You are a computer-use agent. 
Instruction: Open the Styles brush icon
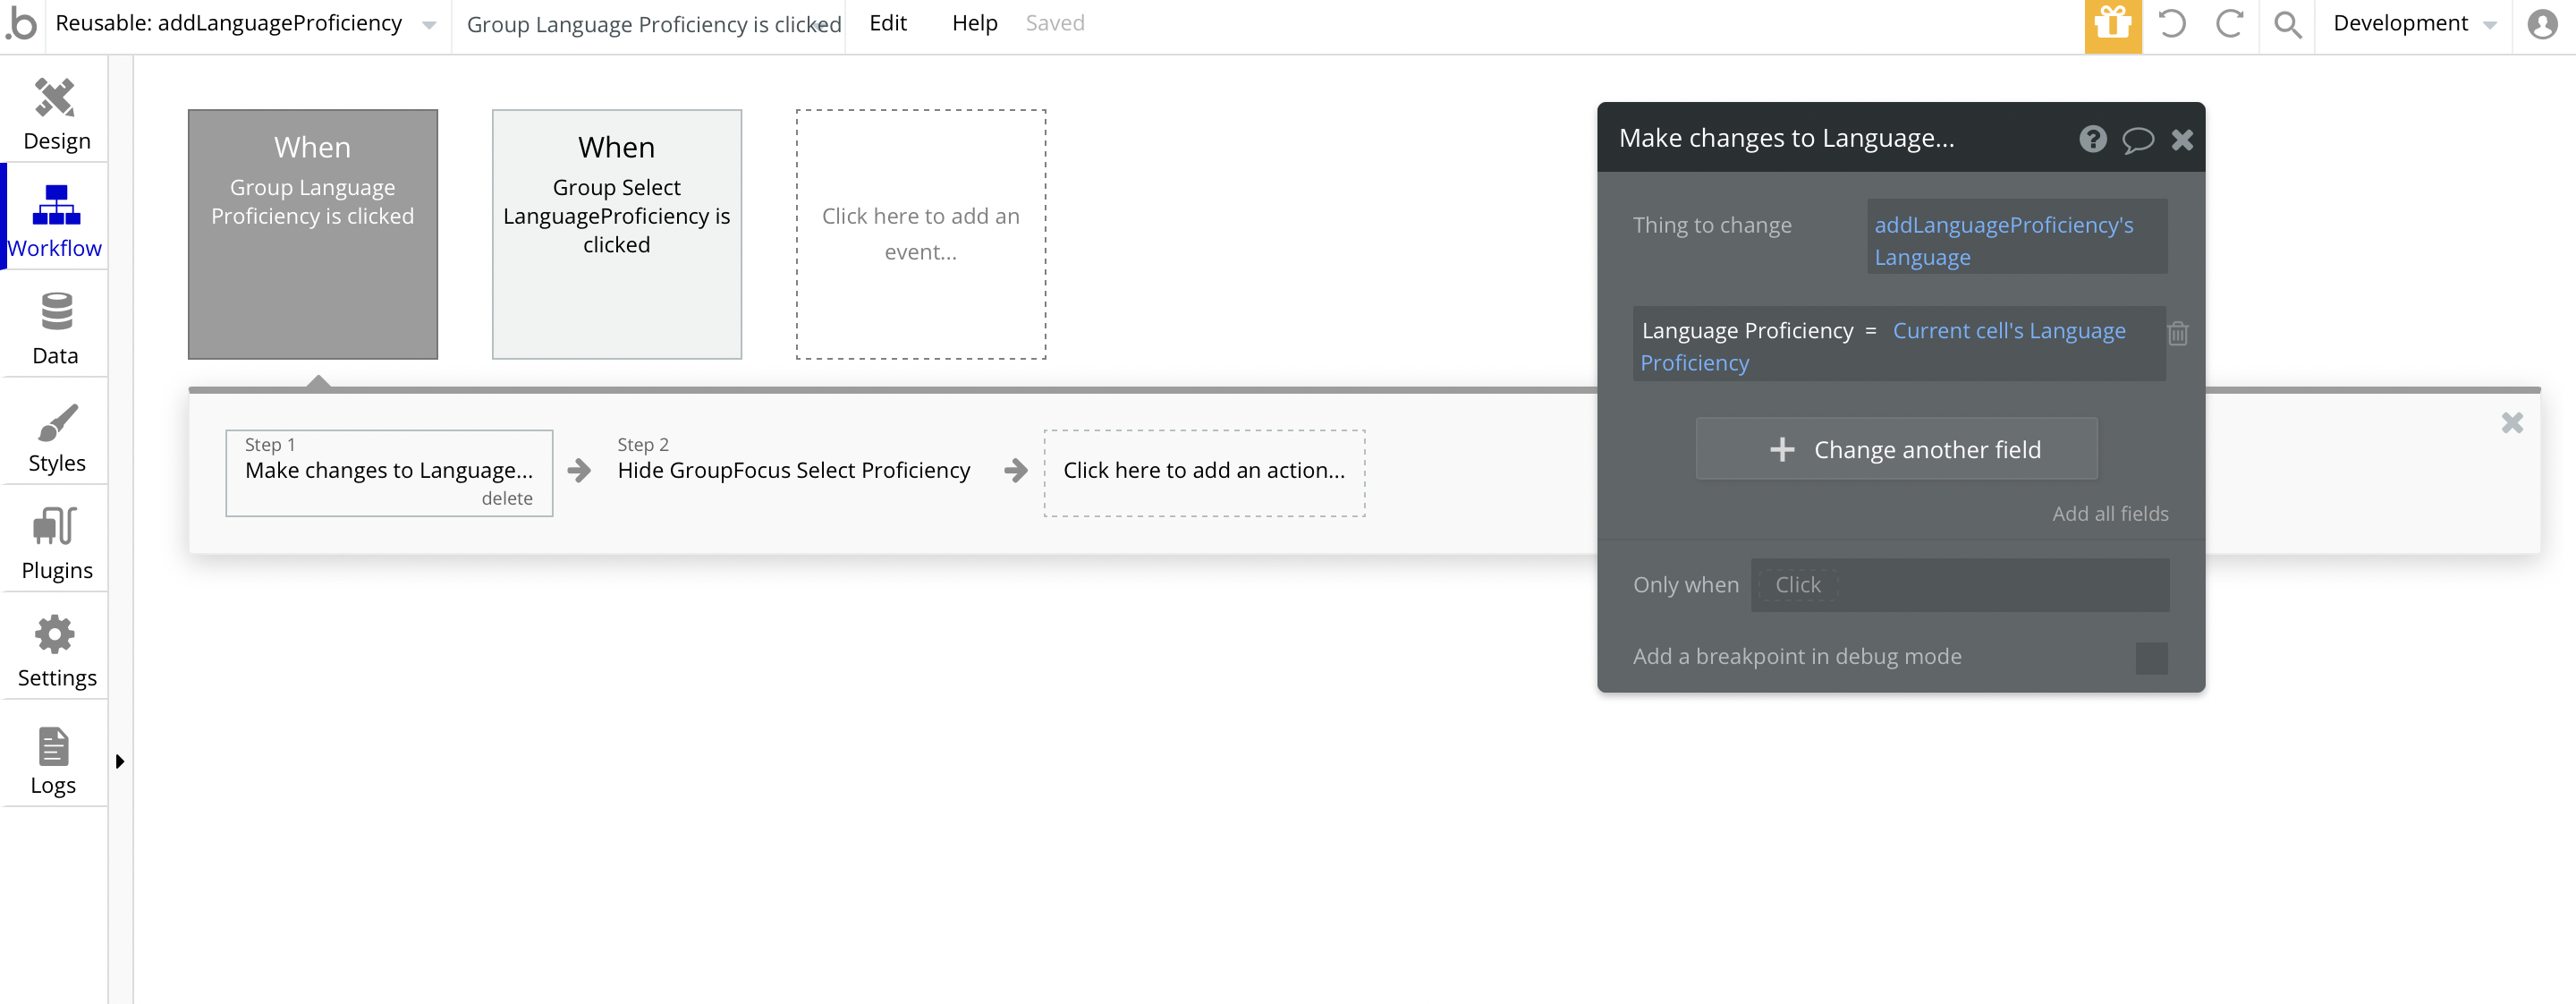pyautogui.click(x=56, y=423)
